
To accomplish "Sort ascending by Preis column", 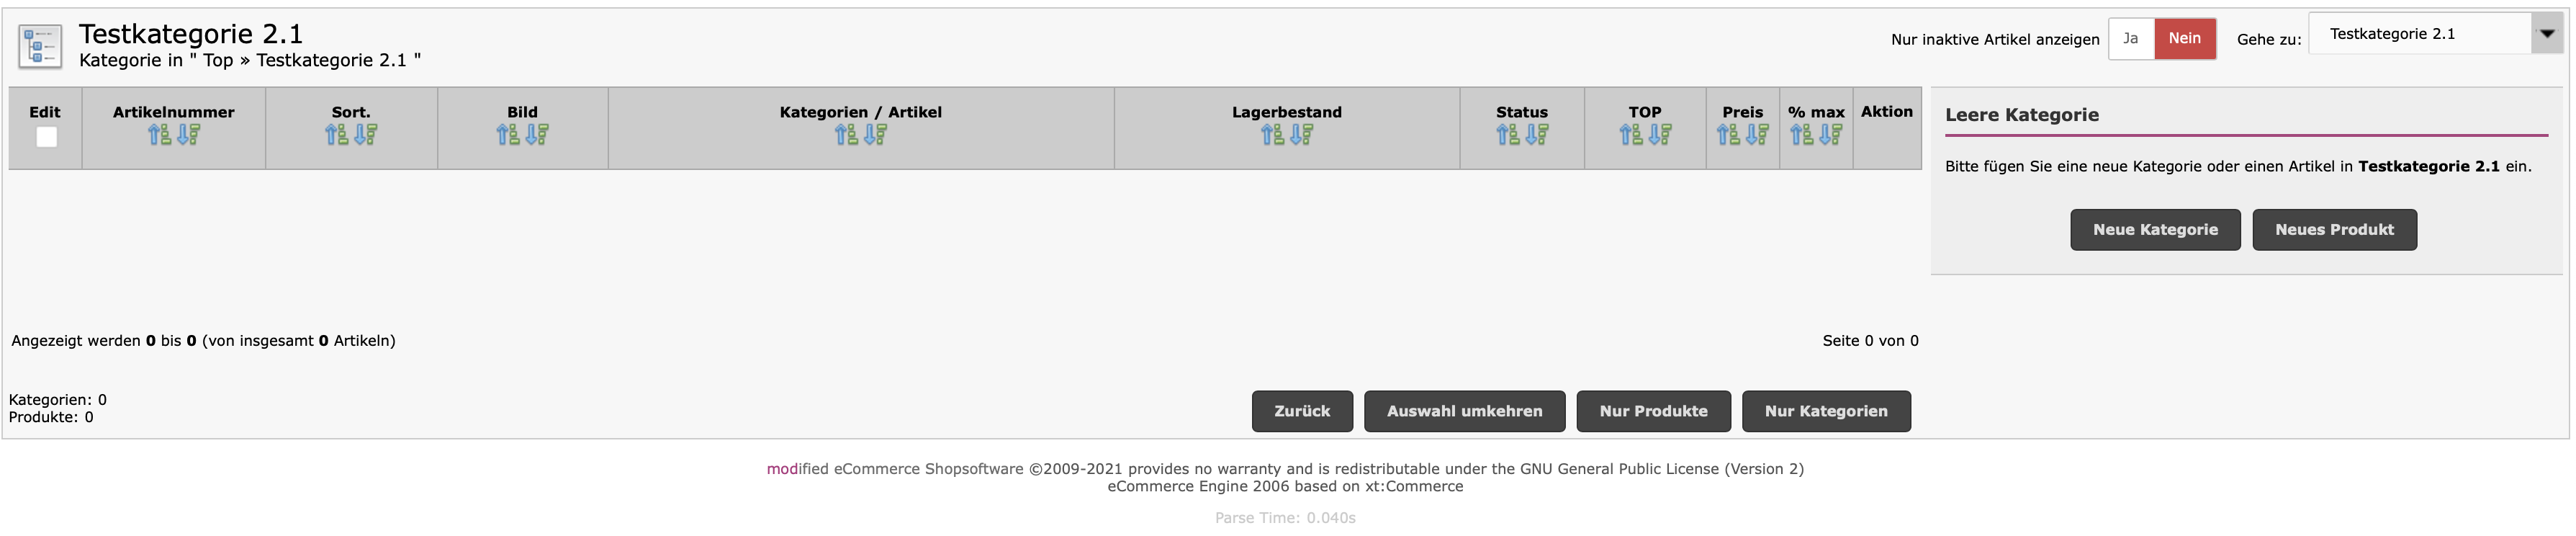I will [1728, 134].
